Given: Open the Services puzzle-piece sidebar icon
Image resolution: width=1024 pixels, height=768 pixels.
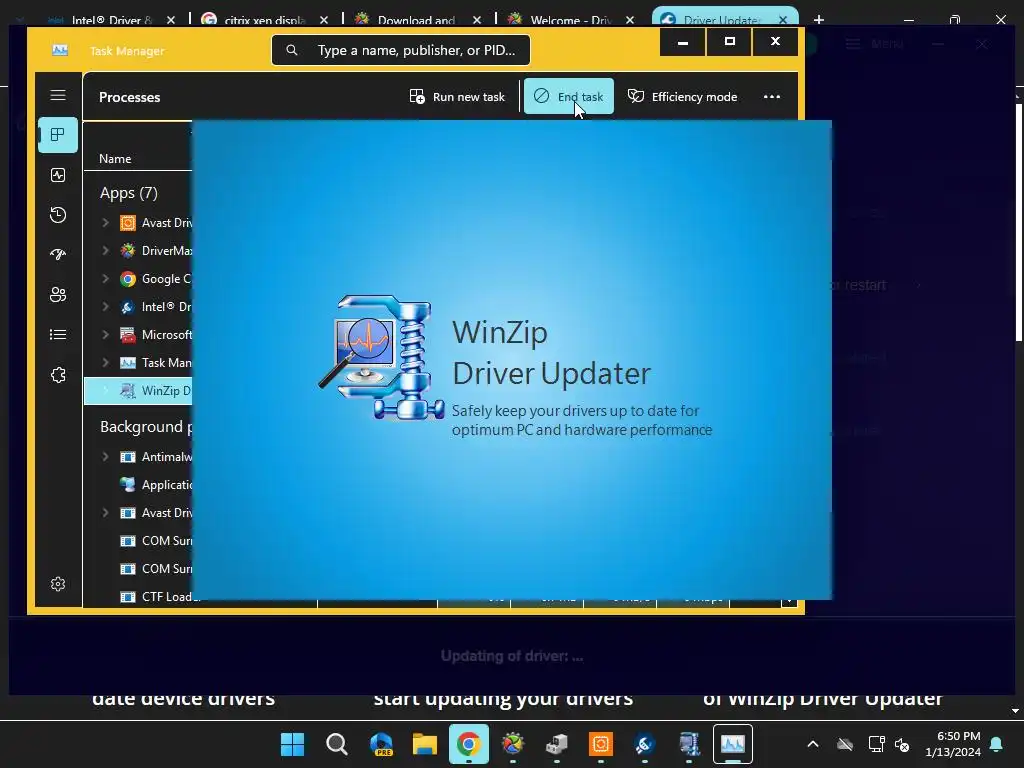Looking at the screenshot, I should coord(58,375).
